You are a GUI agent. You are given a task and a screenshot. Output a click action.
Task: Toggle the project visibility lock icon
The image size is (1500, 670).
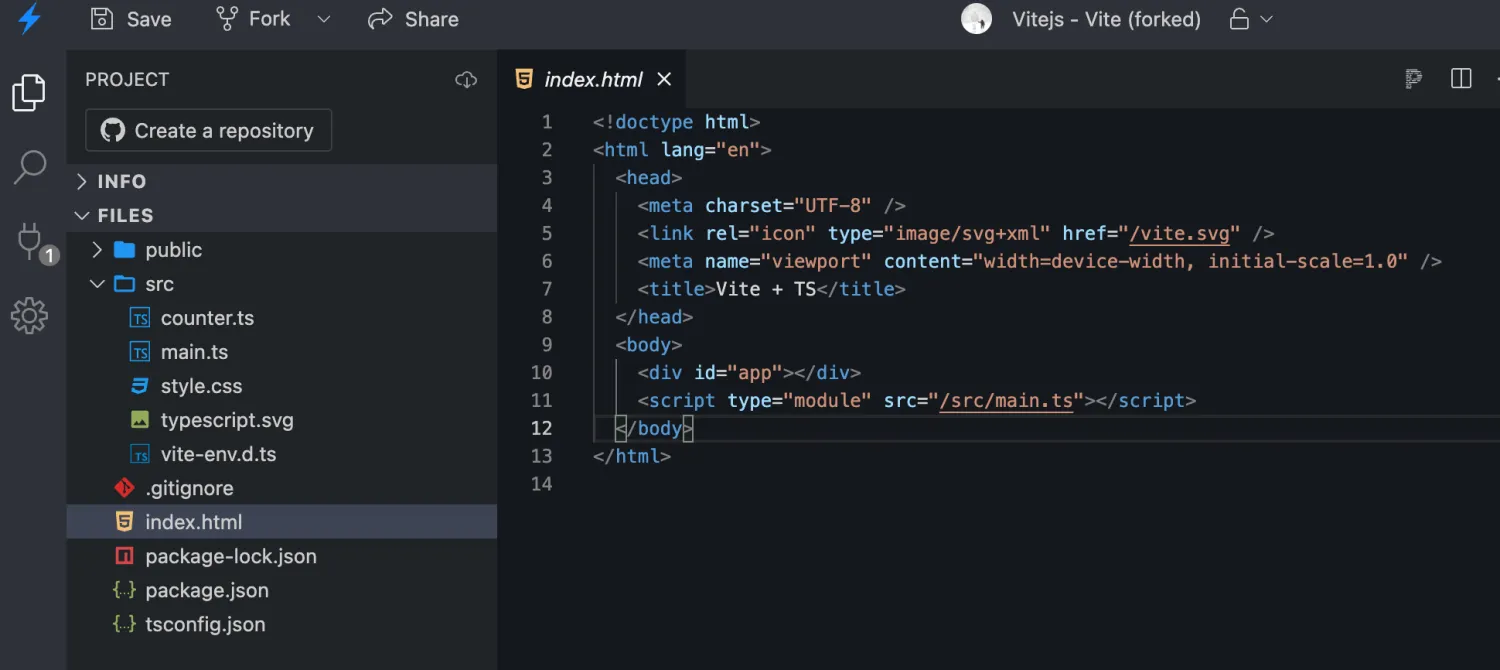(x=1239, y=19)
